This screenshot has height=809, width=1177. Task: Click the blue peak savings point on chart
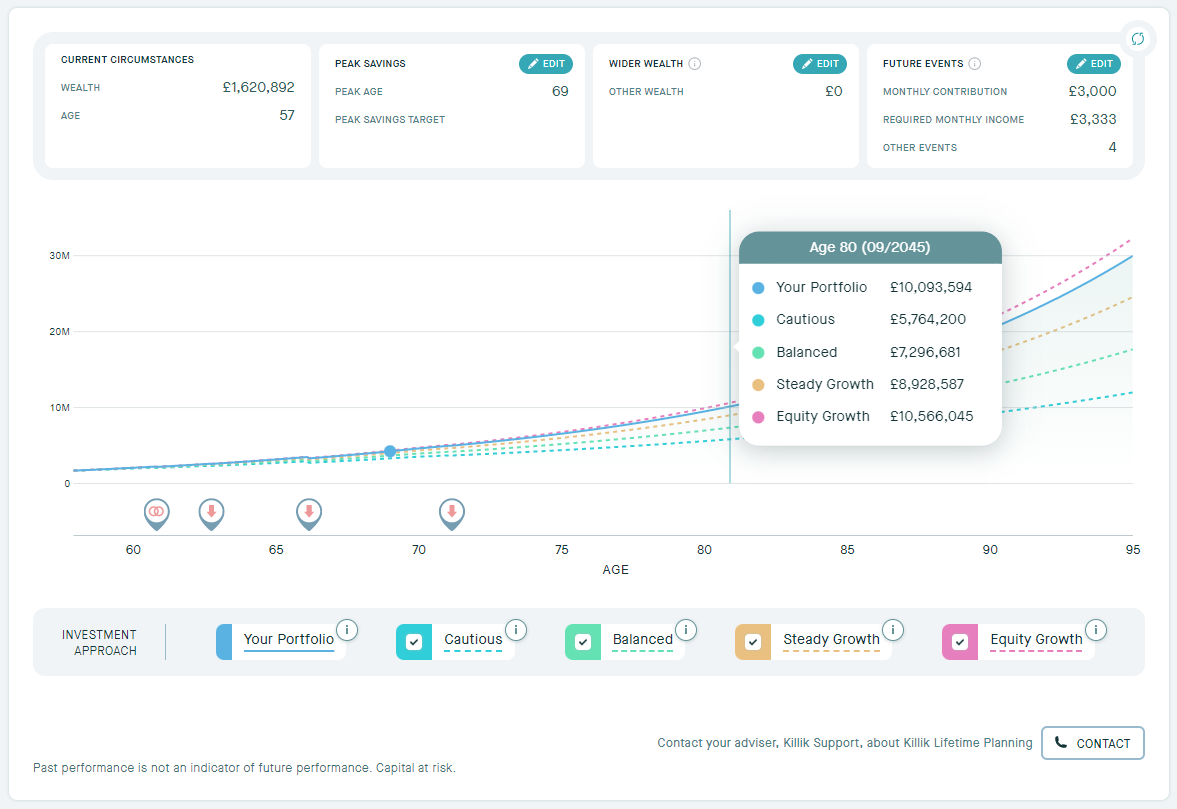[390, 452]
